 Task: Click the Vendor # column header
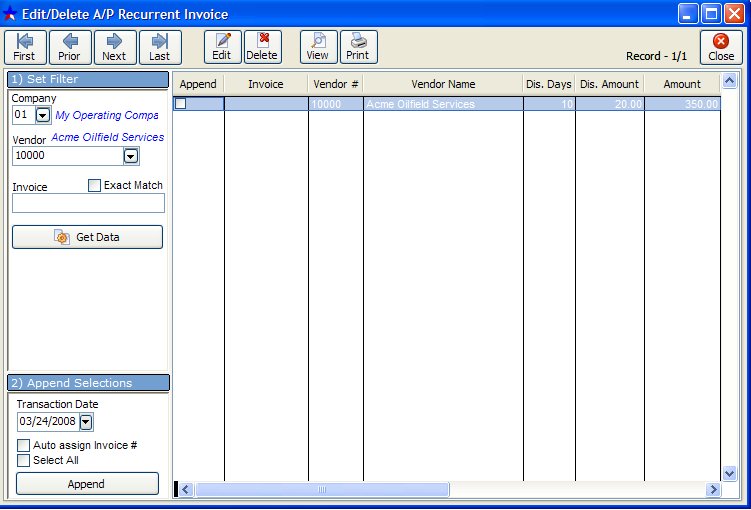click(336, 84)
